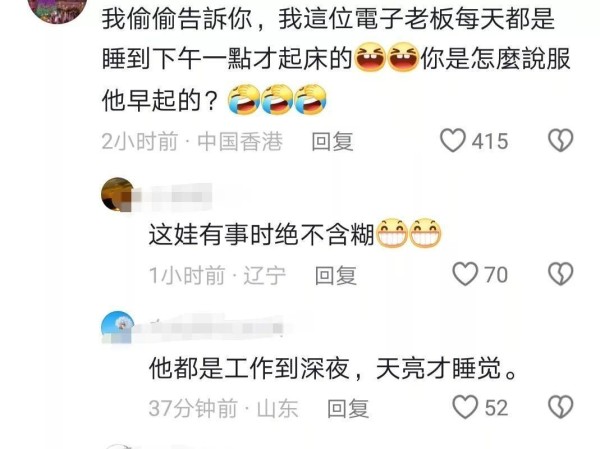Like the comment with 415 likes
The image size is (600, 449).
[453, 140]
